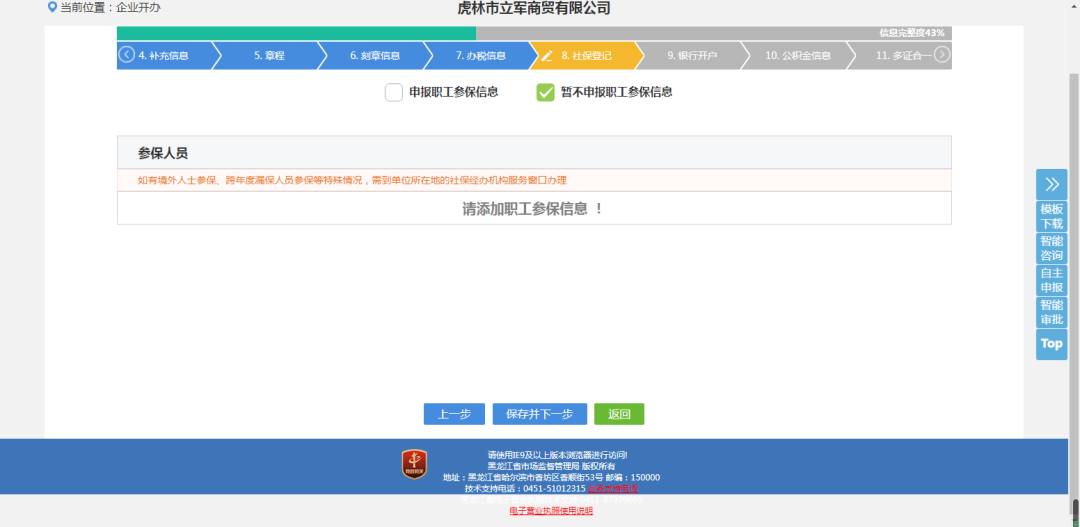This screenshot has width=1080, height=527.
Task: Select the active step 8 社保登记
Action: (586, 56)
